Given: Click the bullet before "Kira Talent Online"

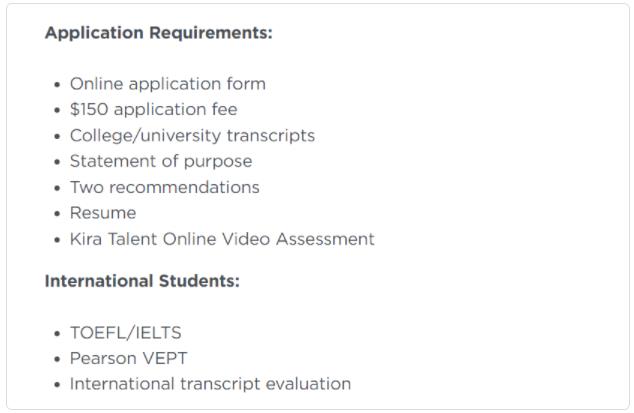Looking at the screenshot, I should (x=55, y=240).
